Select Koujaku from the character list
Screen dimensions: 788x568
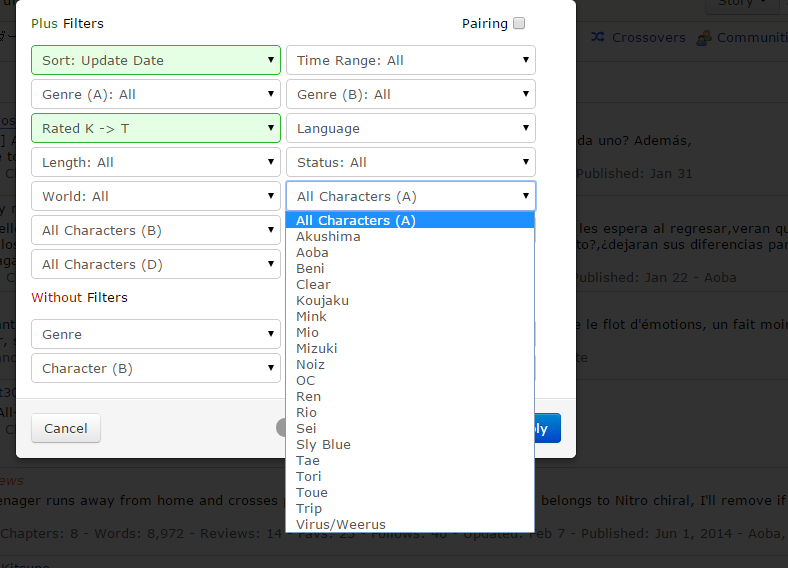click(x=322, y=300)
